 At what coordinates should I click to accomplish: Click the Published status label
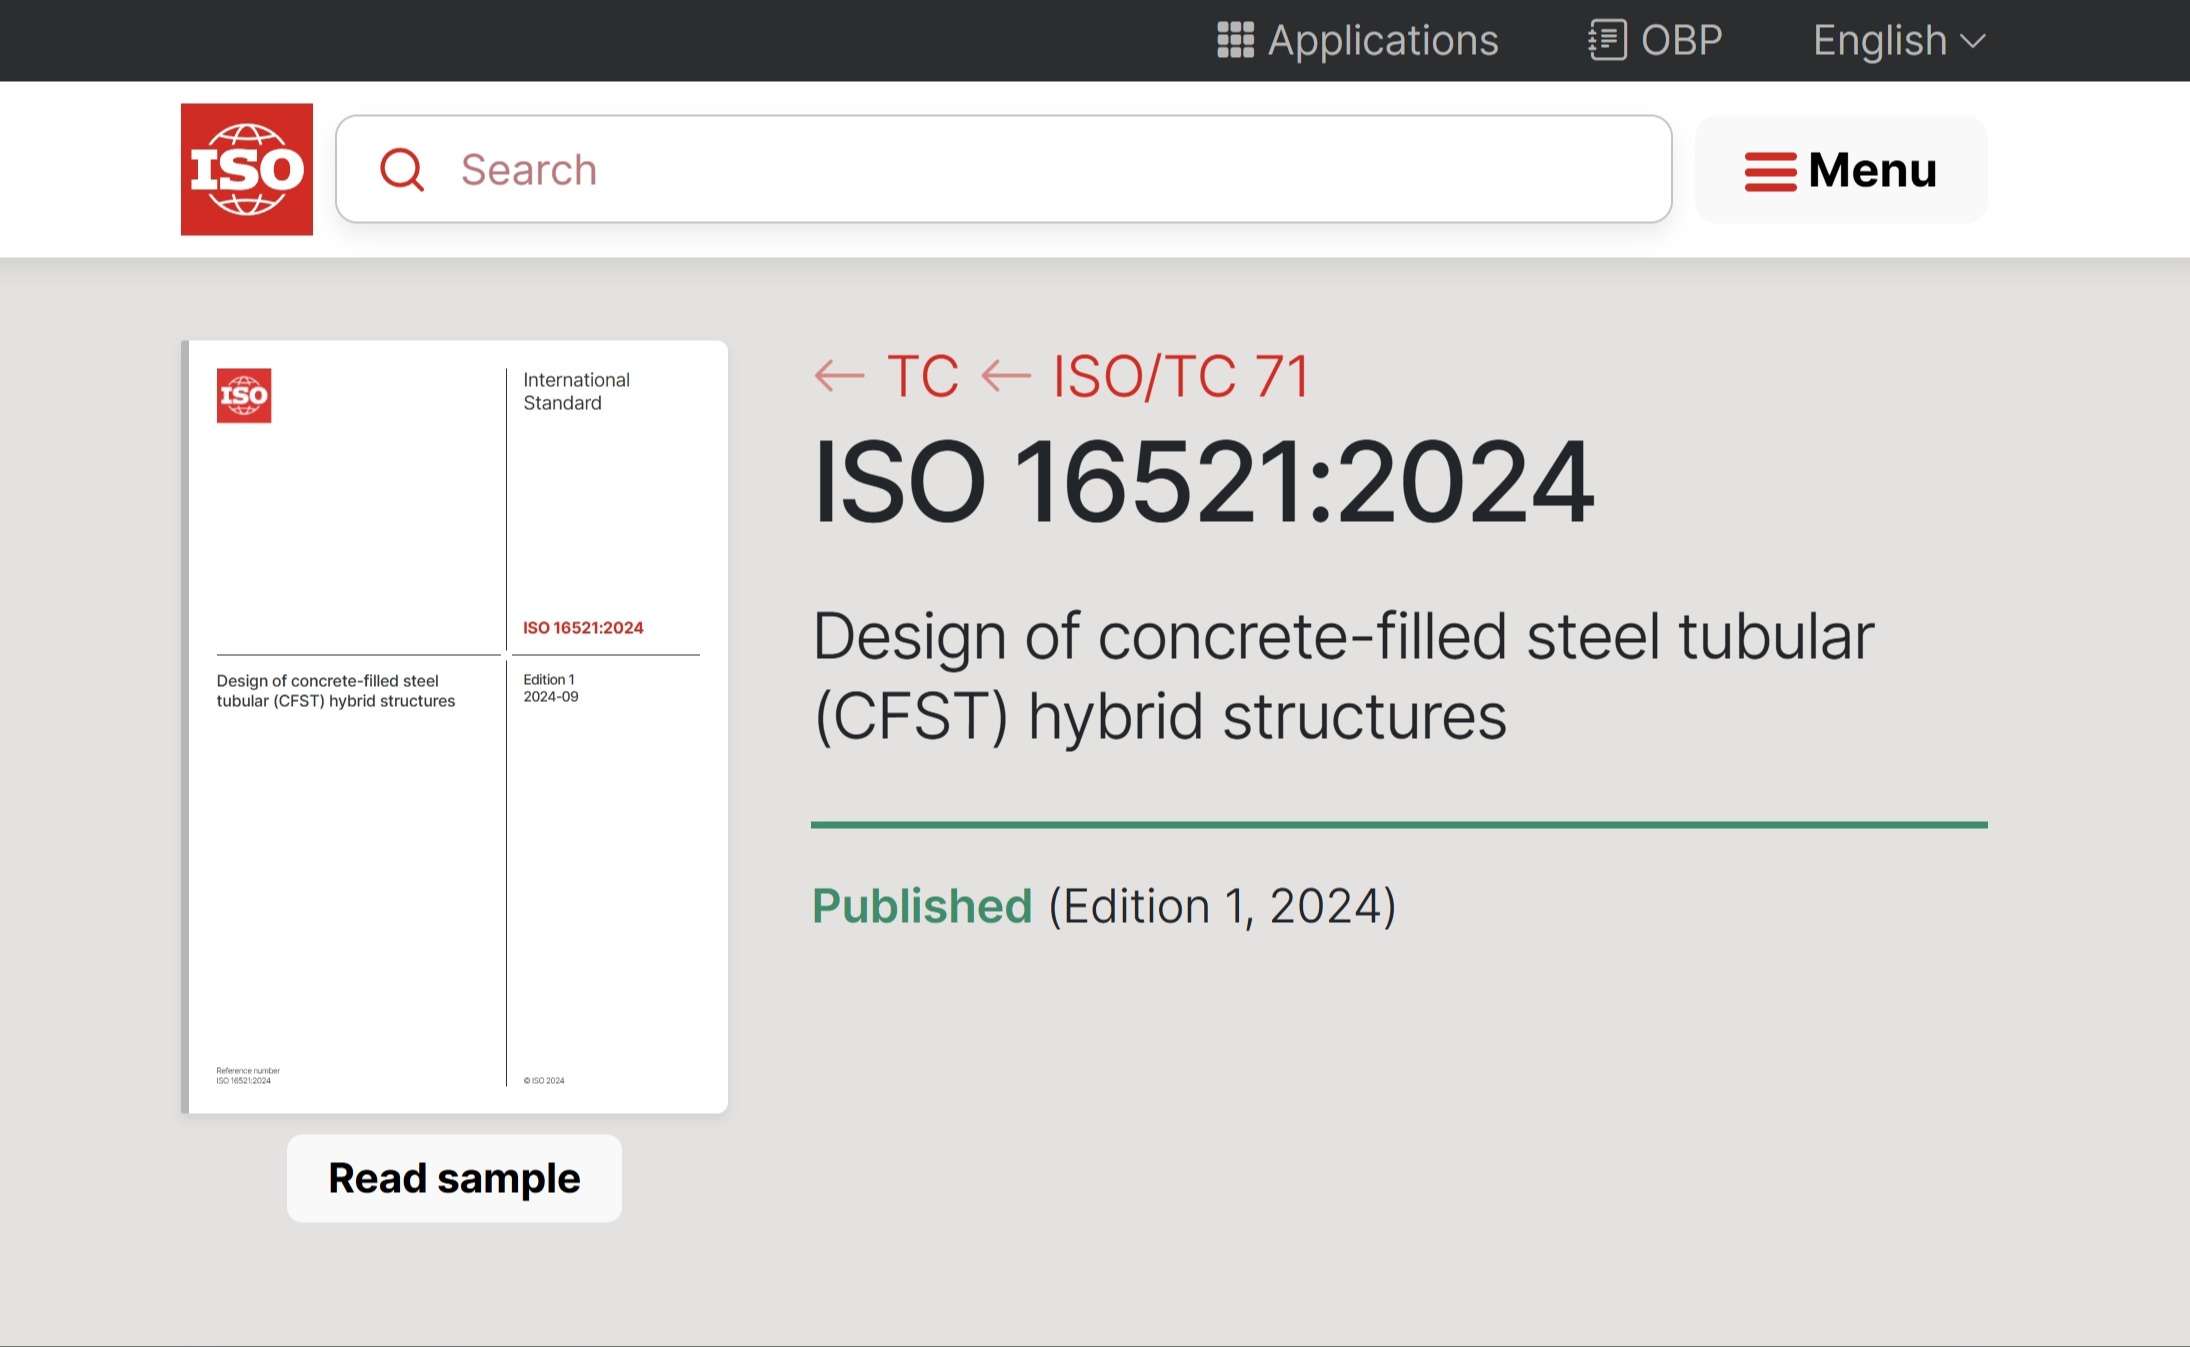(x=921, y=906)
